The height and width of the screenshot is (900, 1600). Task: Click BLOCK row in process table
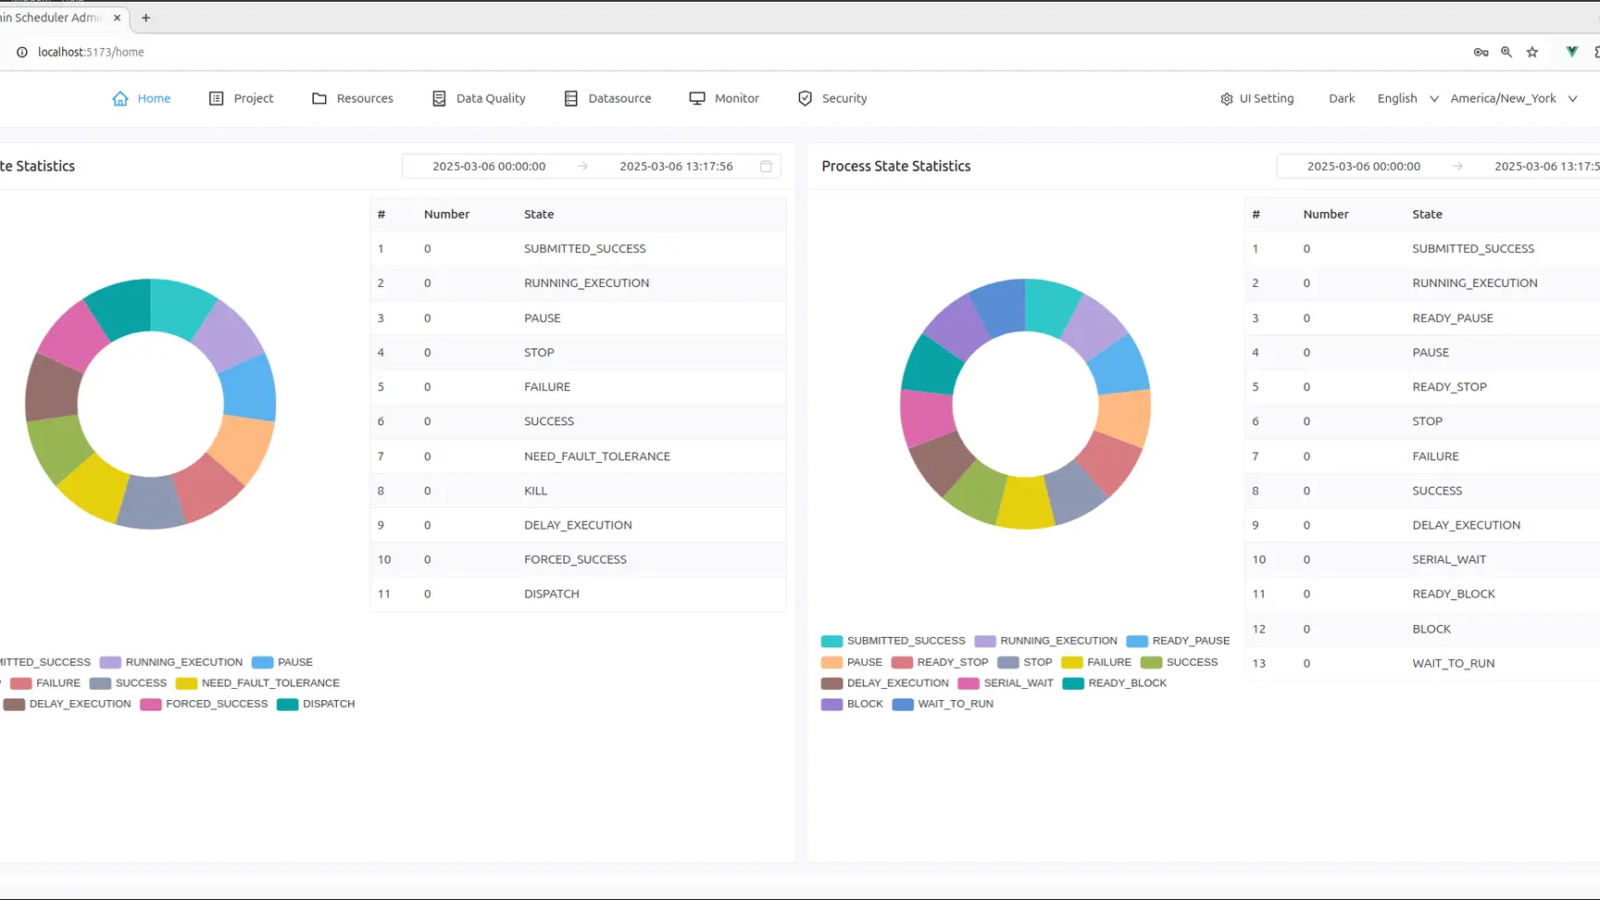[x=1422, y=629]
